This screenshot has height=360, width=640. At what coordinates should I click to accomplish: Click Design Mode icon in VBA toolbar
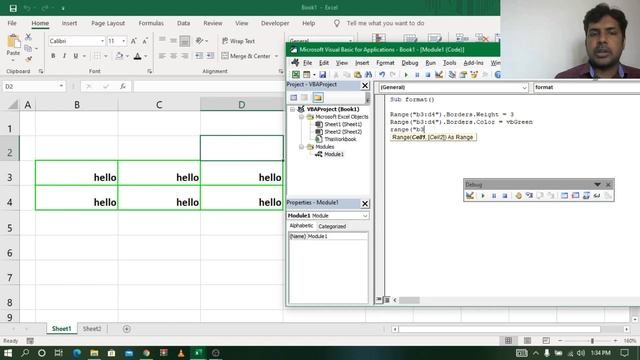coord(439,75)
